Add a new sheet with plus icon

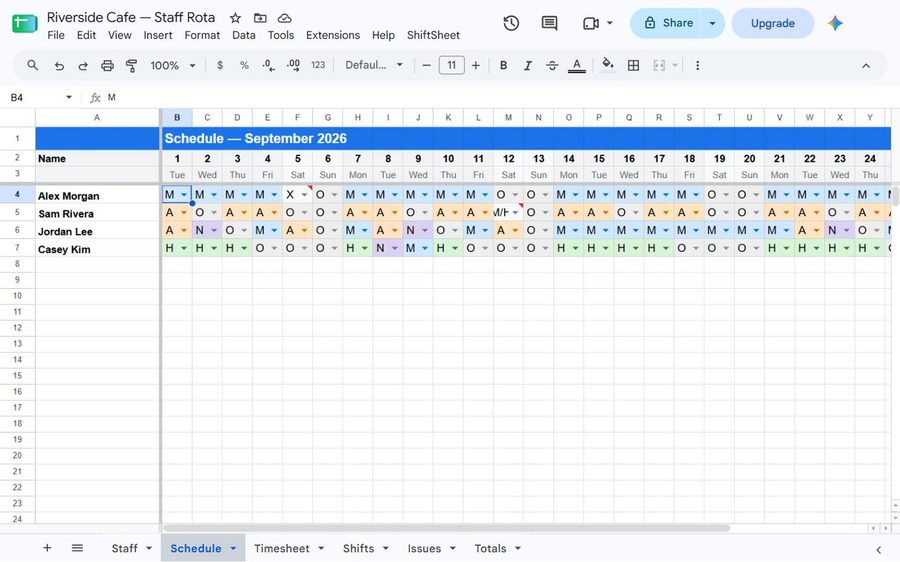(47, 548)
